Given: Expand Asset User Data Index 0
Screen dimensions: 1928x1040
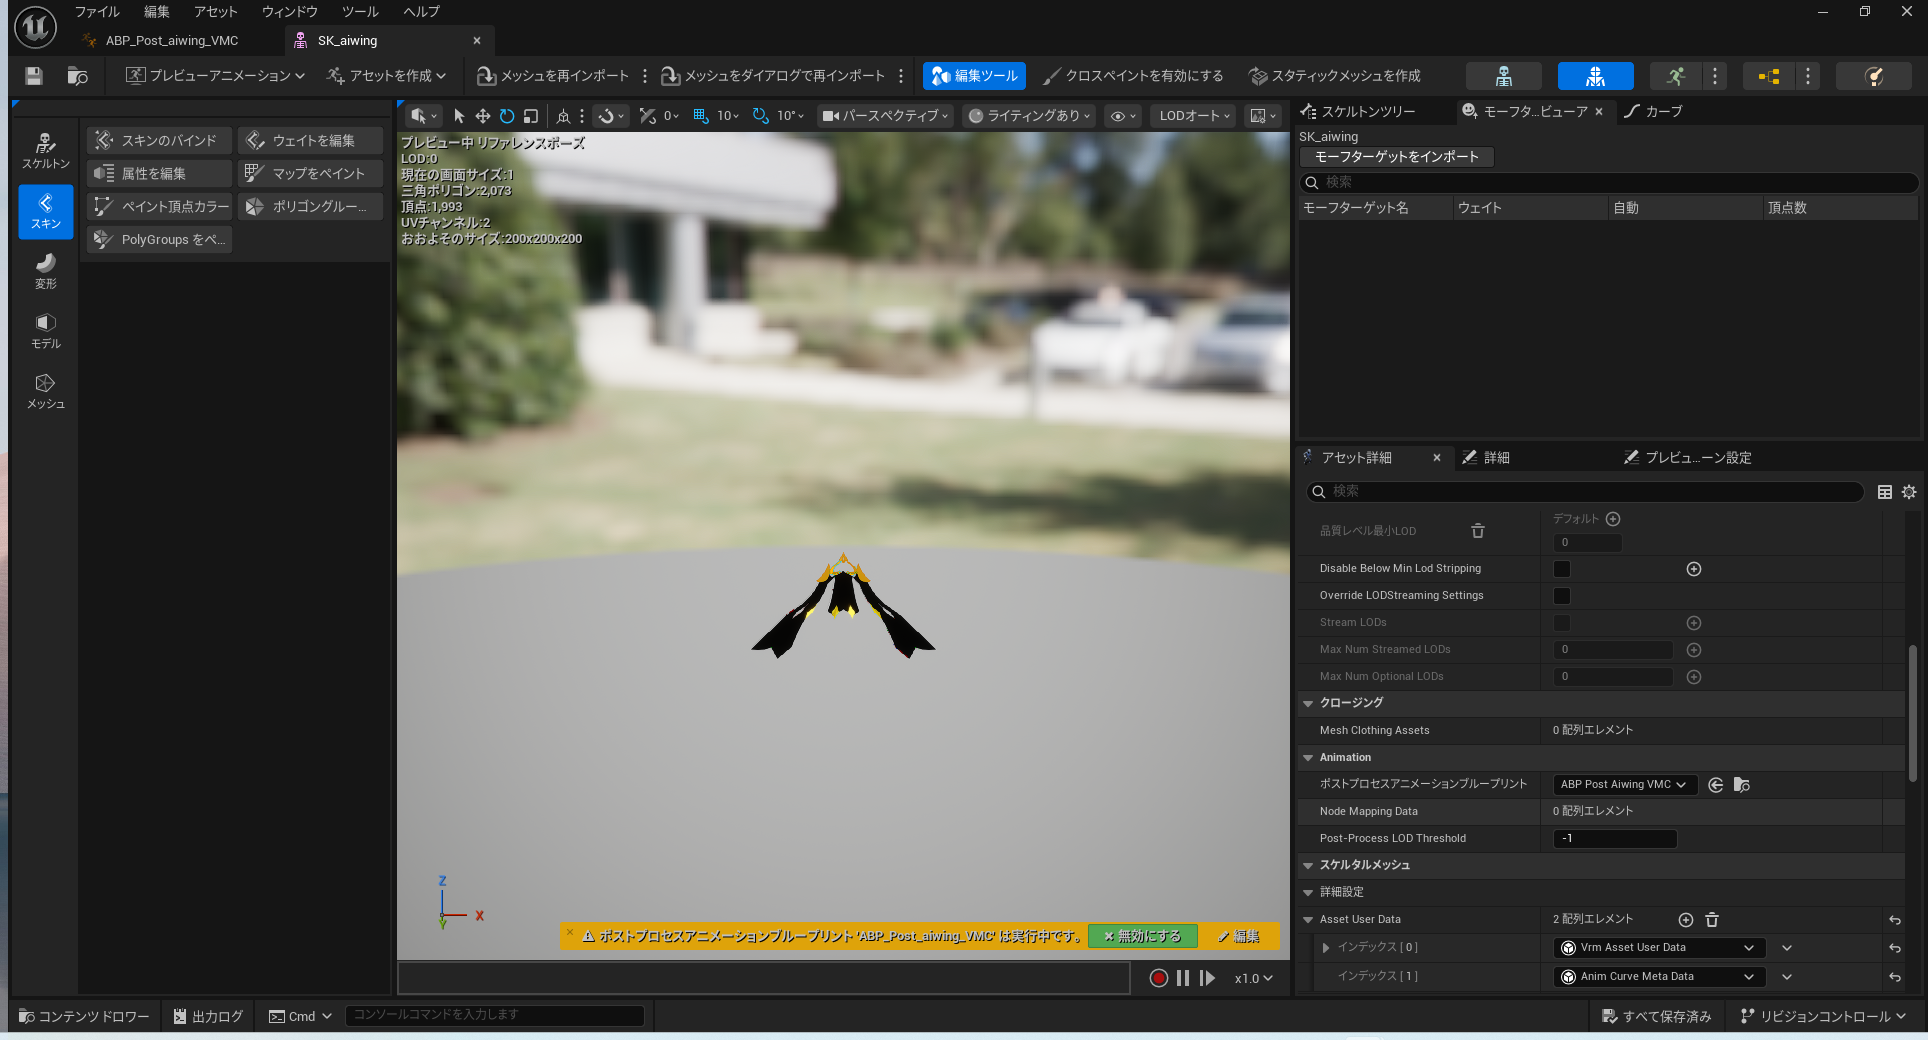Looking at the screenshot, I should tap(1326, 948).
